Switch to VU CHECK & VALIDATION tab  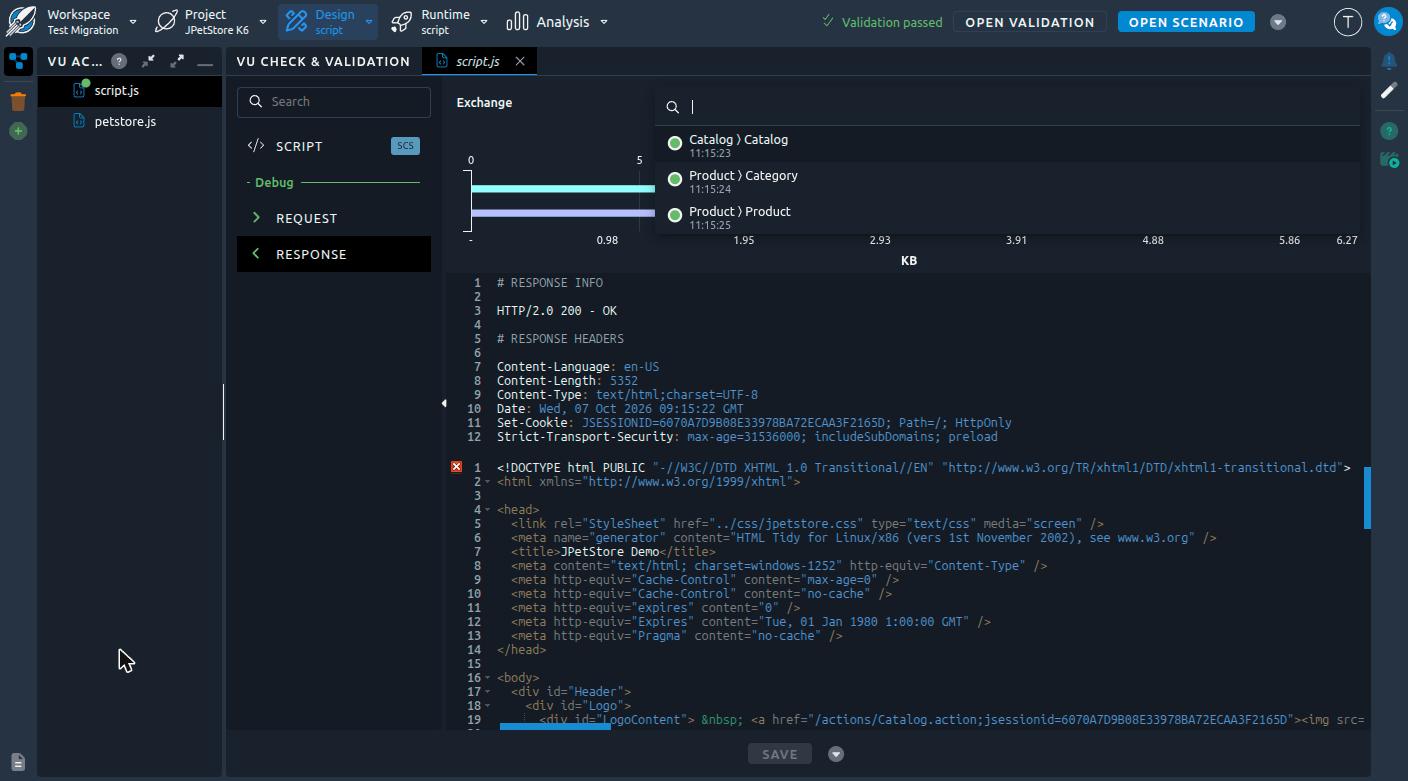(x=323, y=61)
